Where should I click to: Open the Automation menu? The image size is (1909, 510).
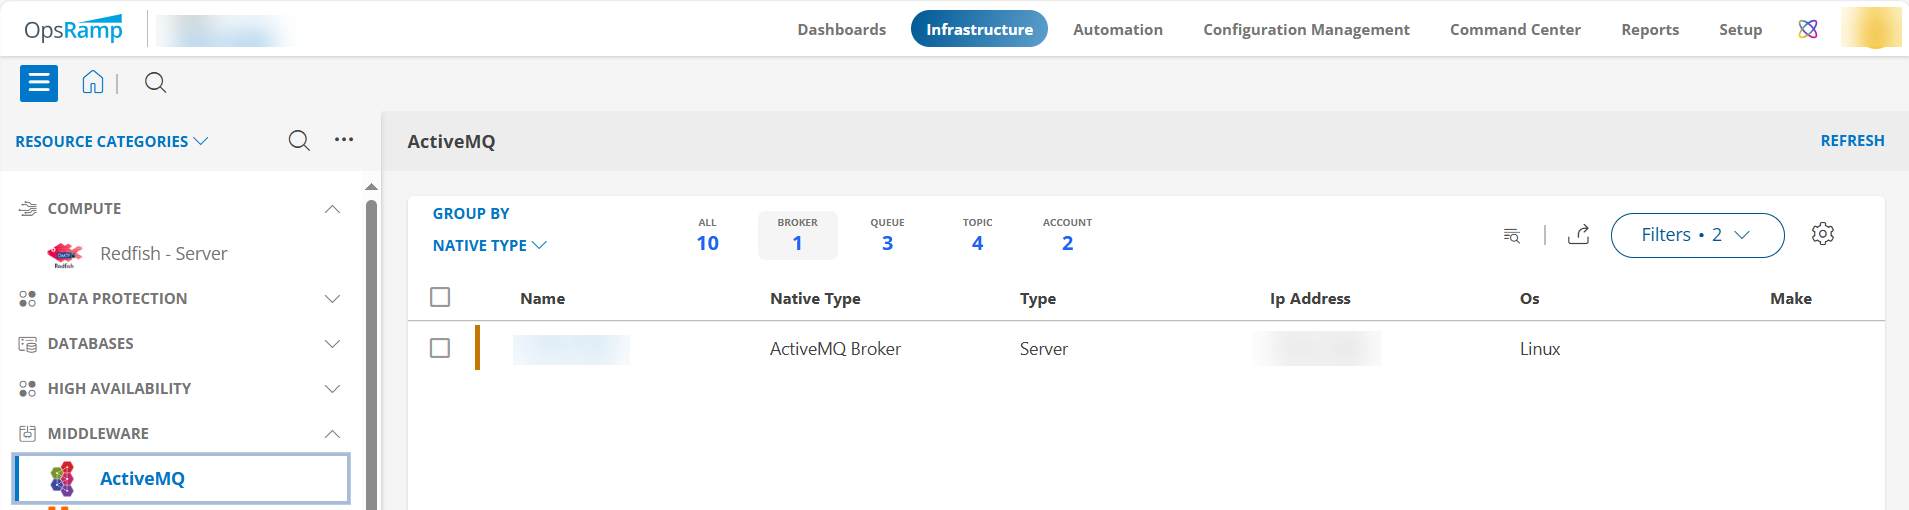1118,30
